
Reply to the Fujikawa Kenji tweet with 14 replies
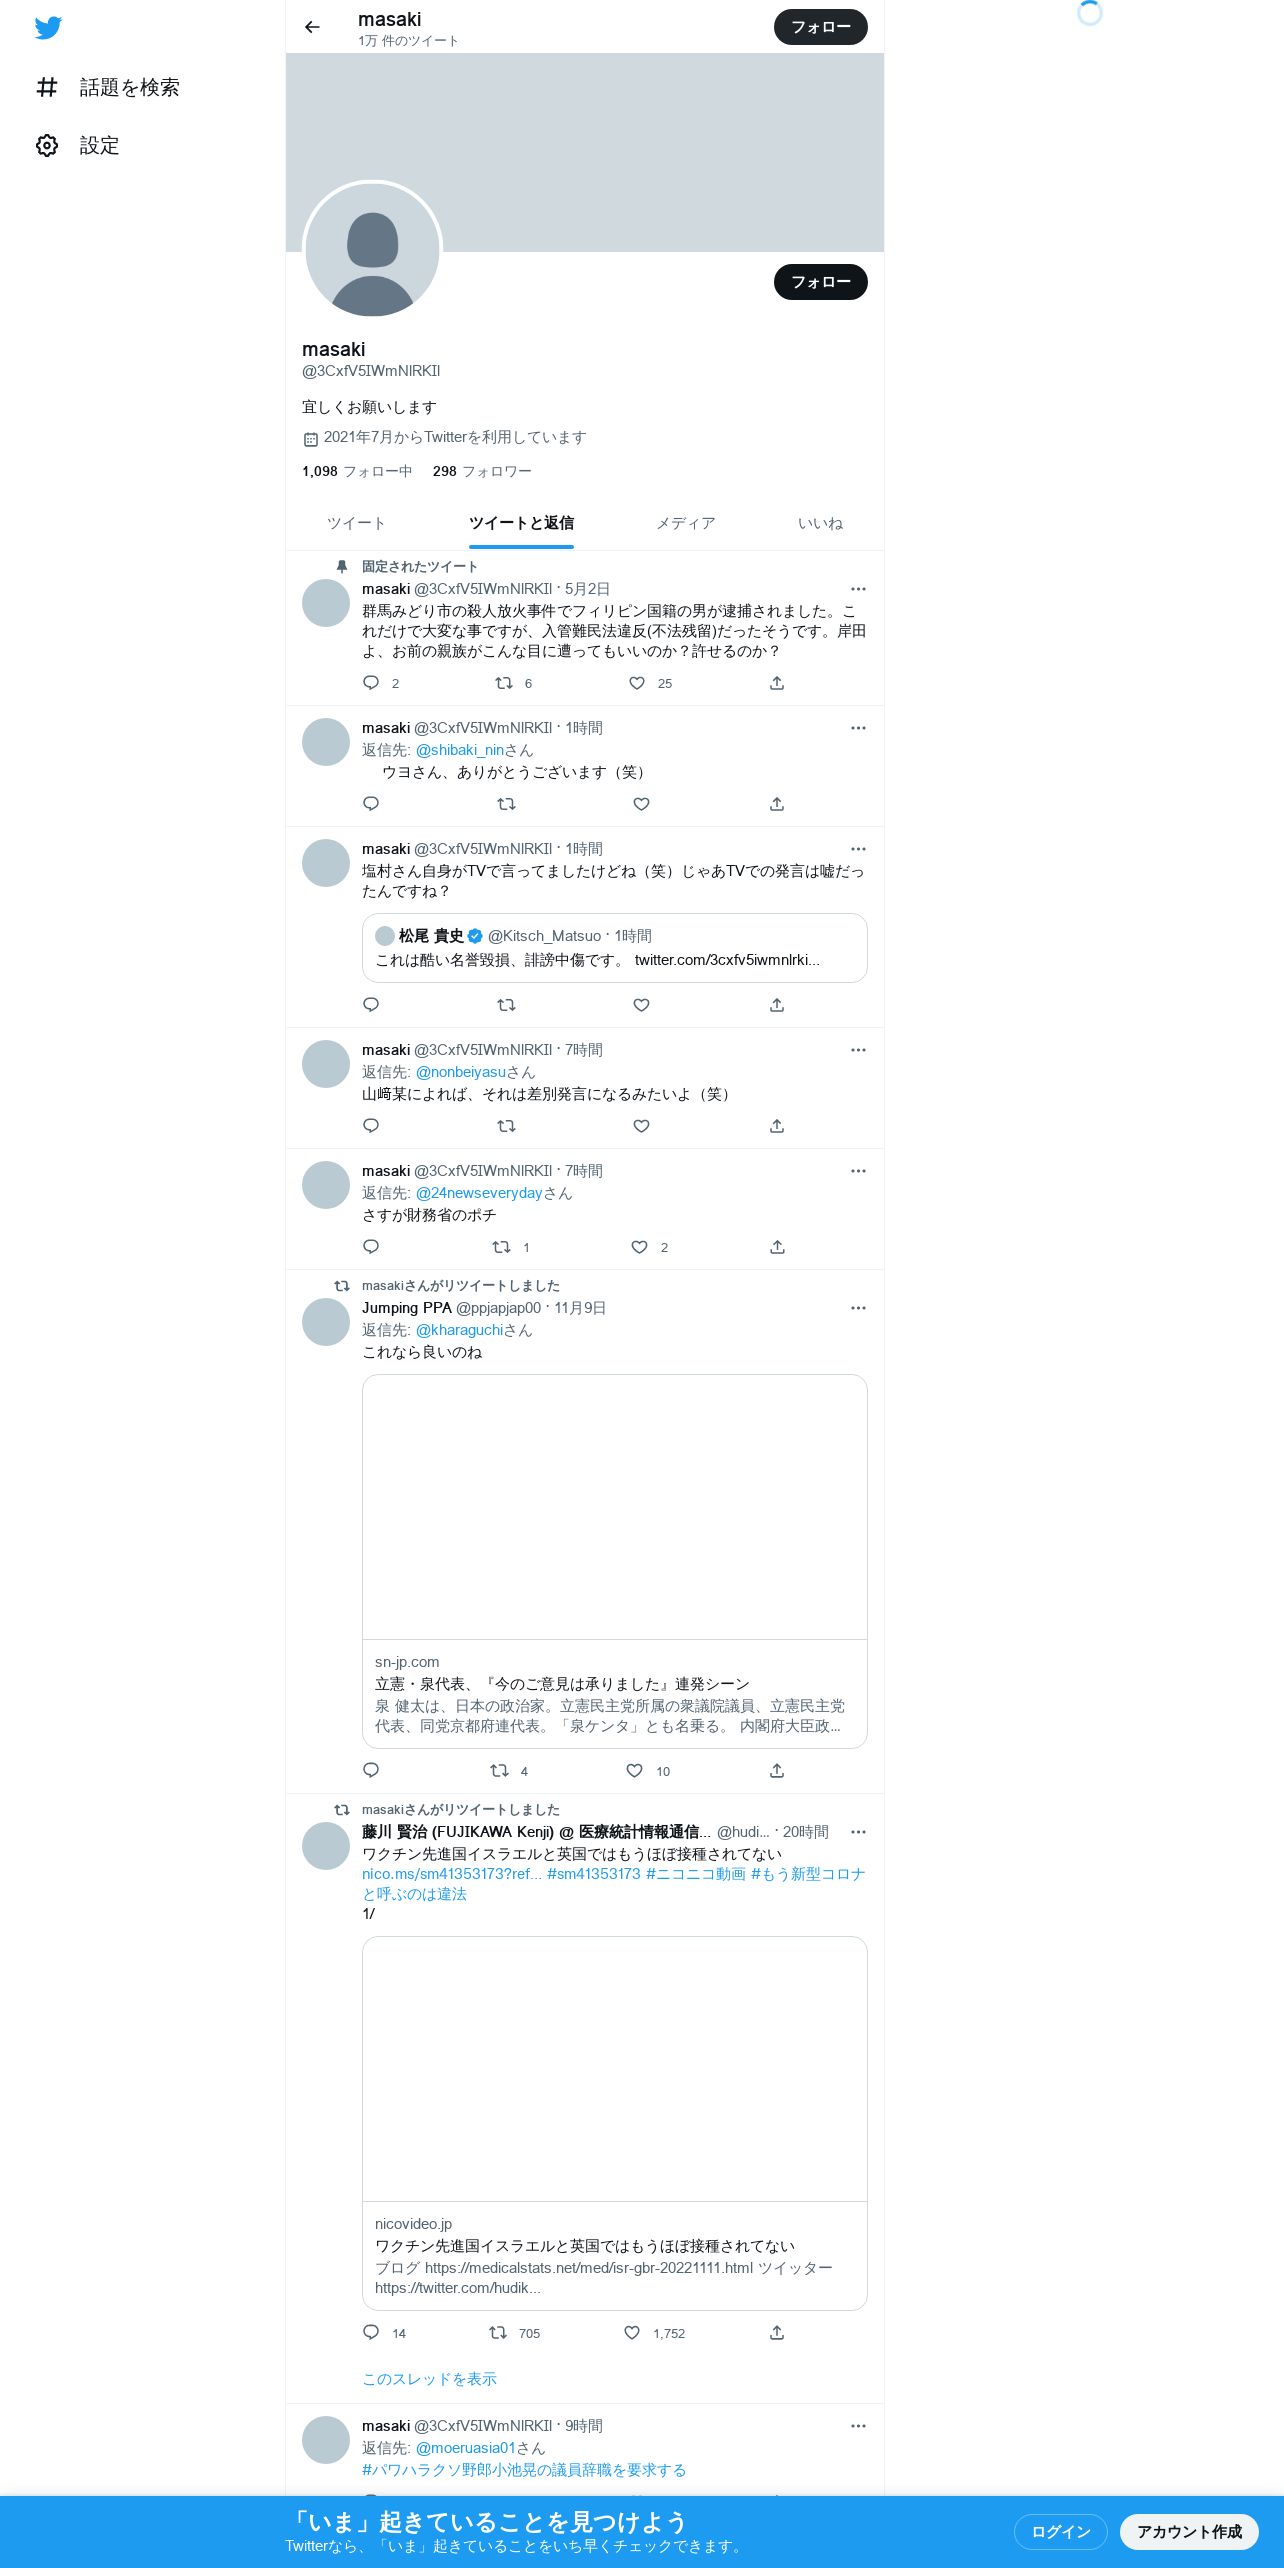click(371, 2332)
